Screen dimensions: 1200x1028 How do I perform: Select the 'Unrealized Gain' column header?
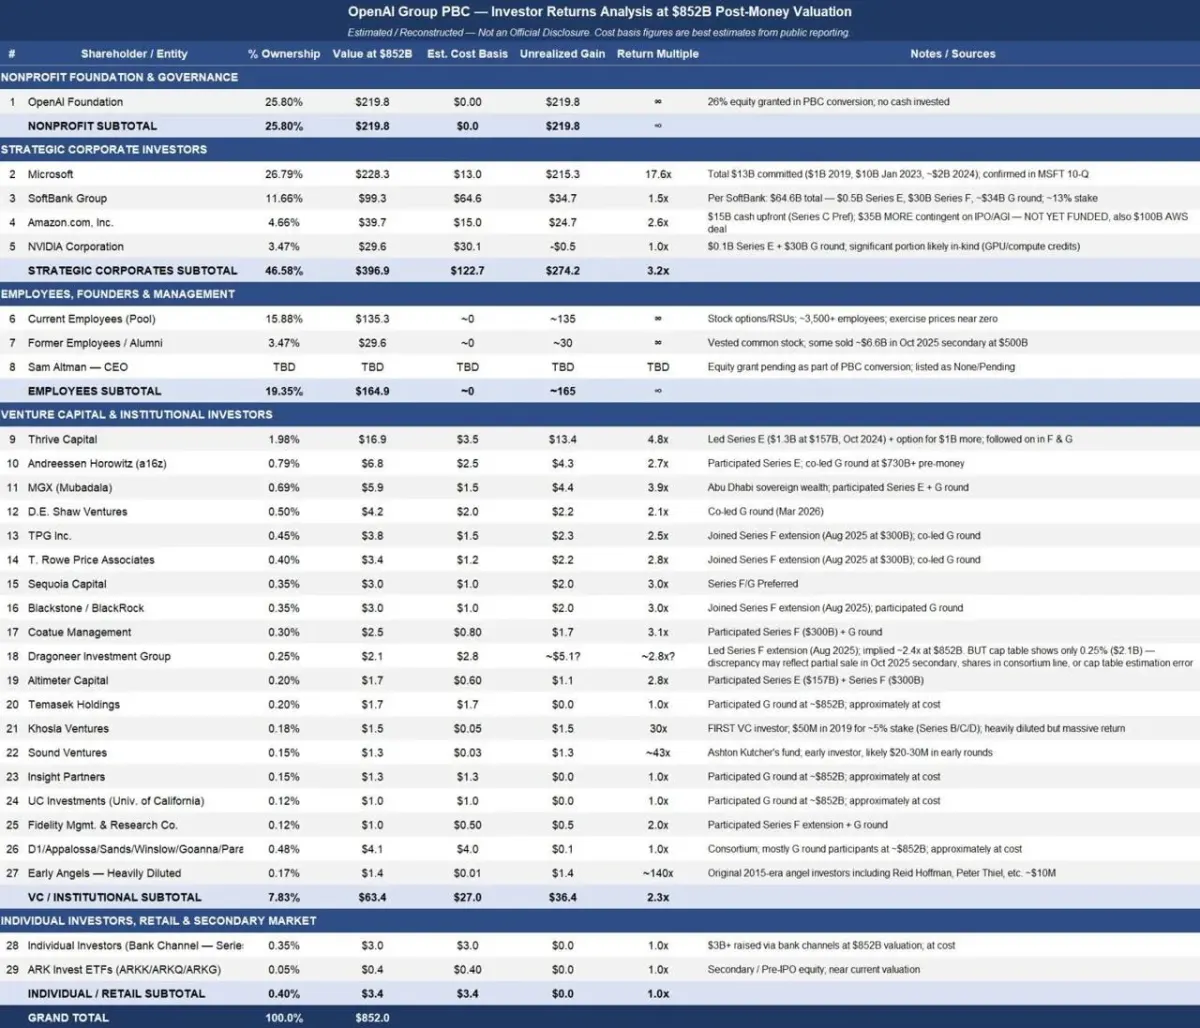click(562, 54)
